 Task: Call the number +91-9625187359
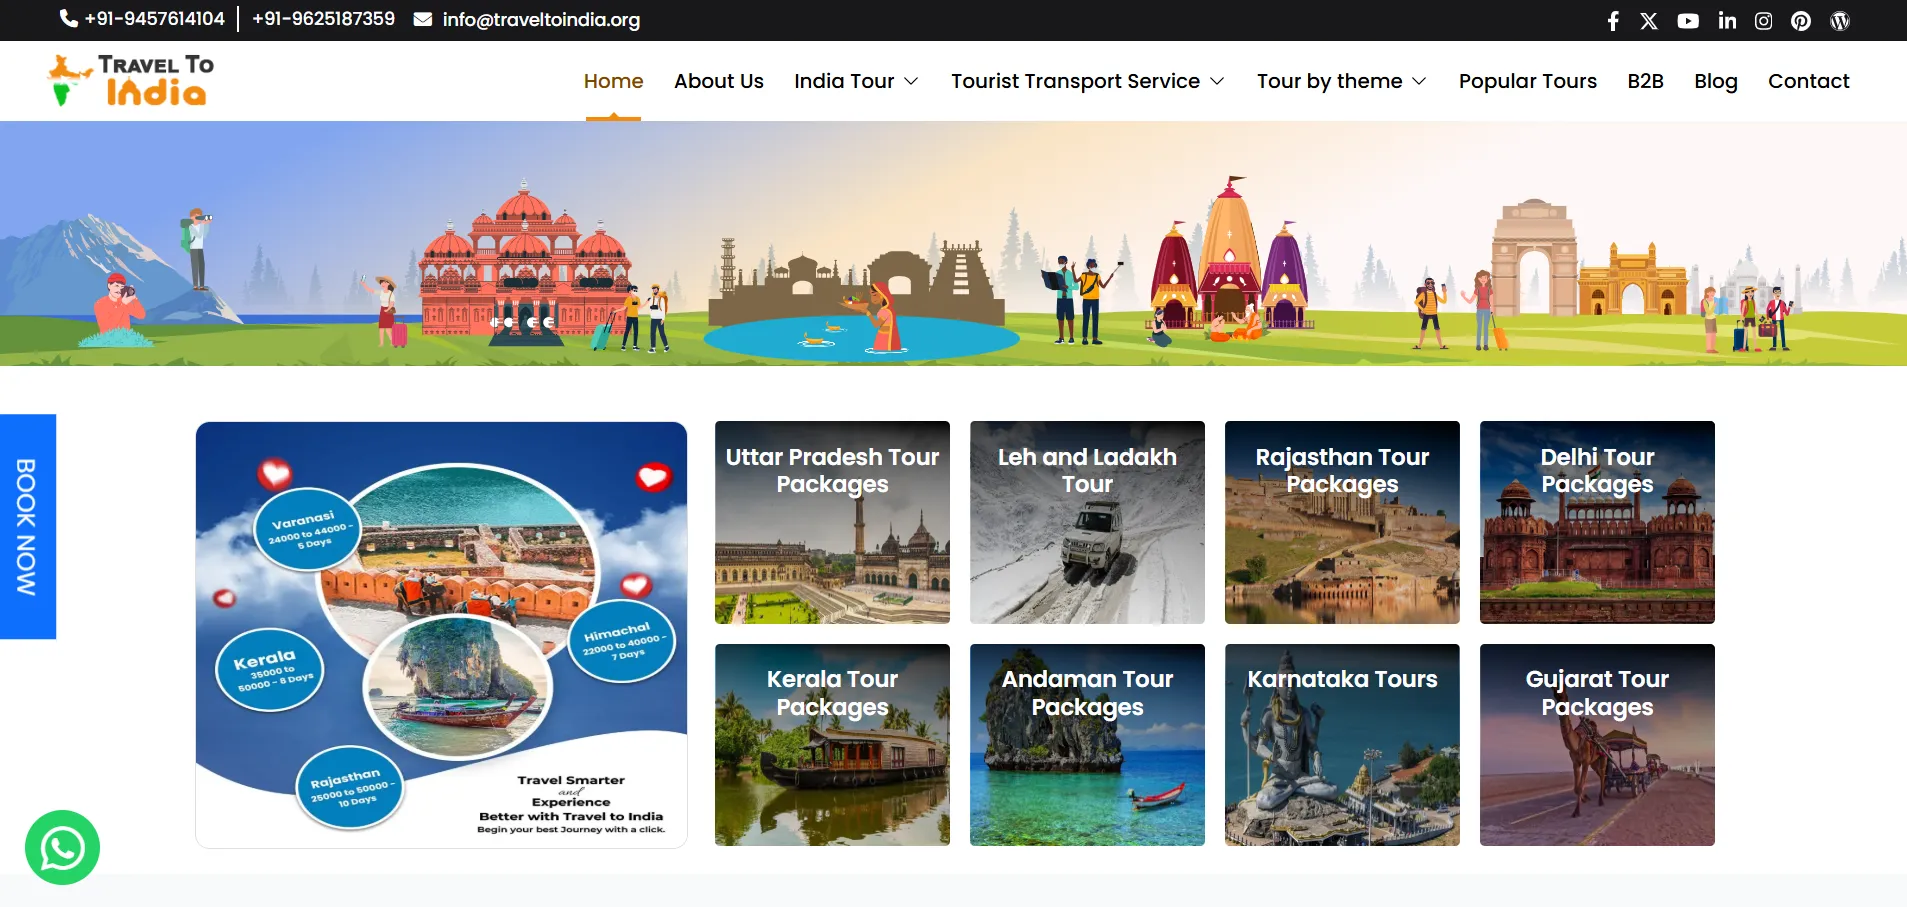[x=323, y=19]
